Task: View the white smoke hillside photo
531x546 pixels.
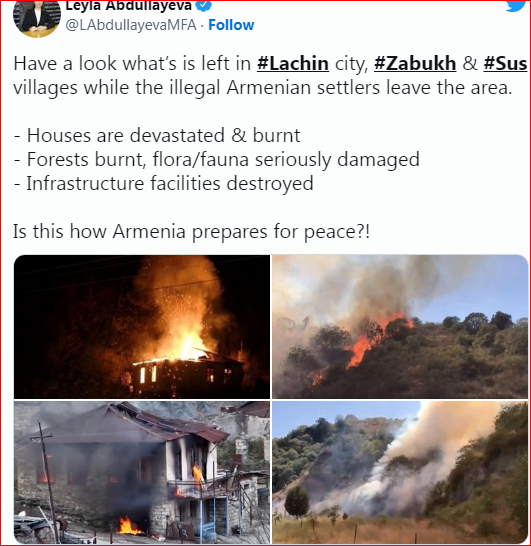Action: pyautogui.click(x=400, y=473)
